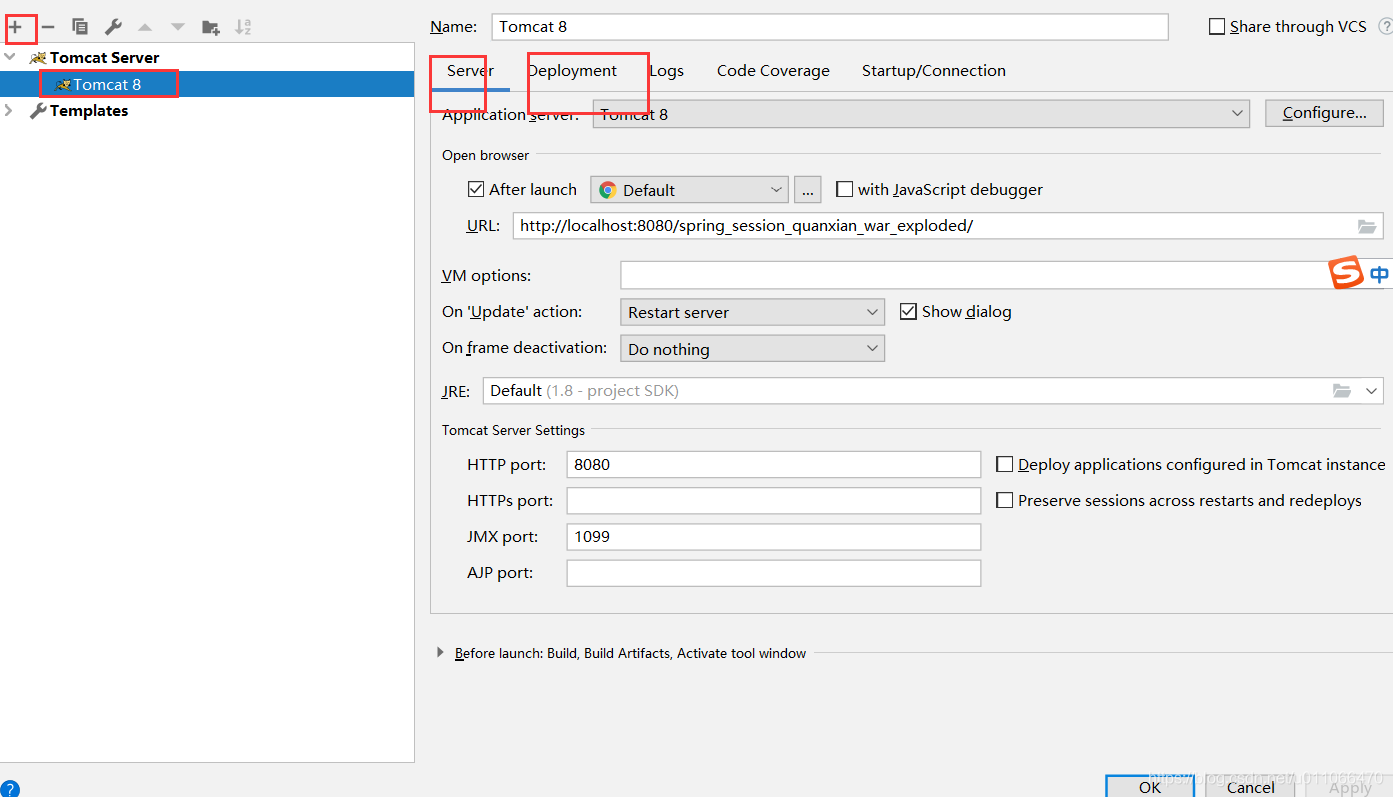Click the browser ellipsis button
Image resolution: width=1393 pixels, height=797 pixels.
(x=807, y=190)
